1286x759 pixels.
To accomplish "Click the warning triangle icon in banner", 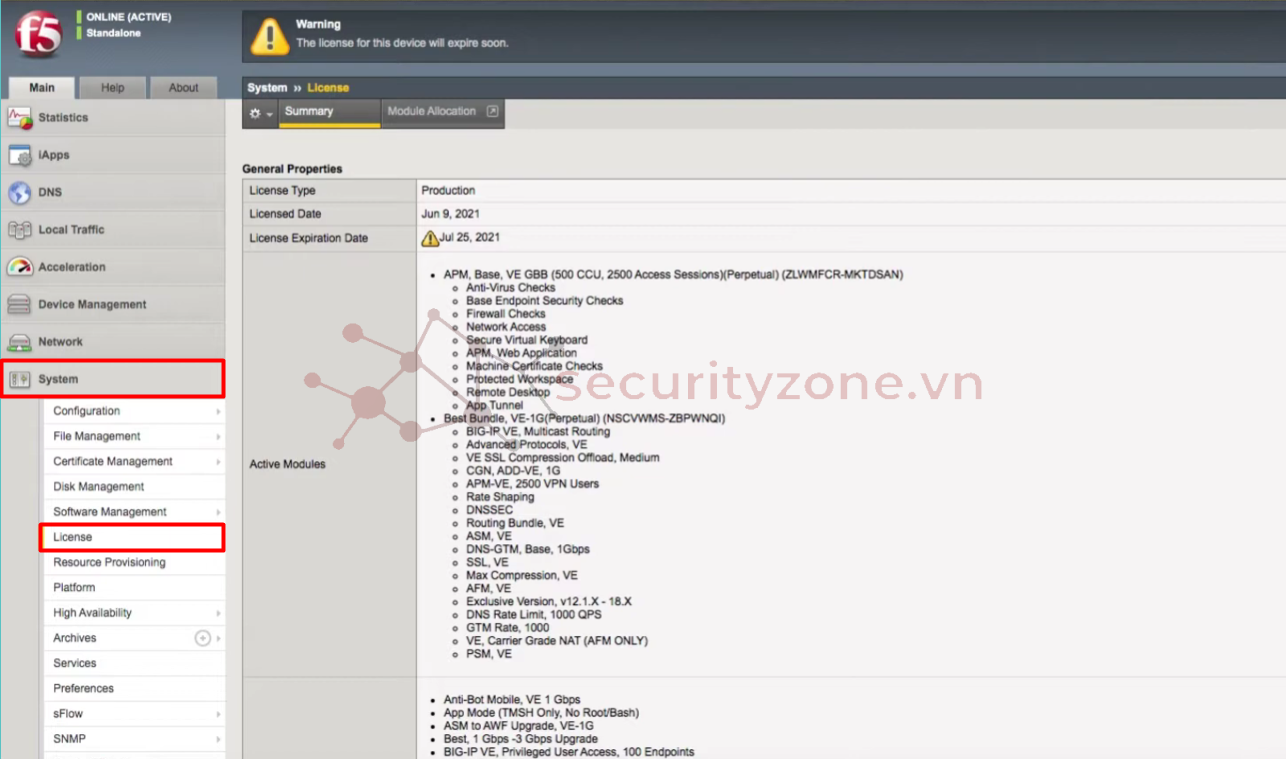I will point(270,36).
